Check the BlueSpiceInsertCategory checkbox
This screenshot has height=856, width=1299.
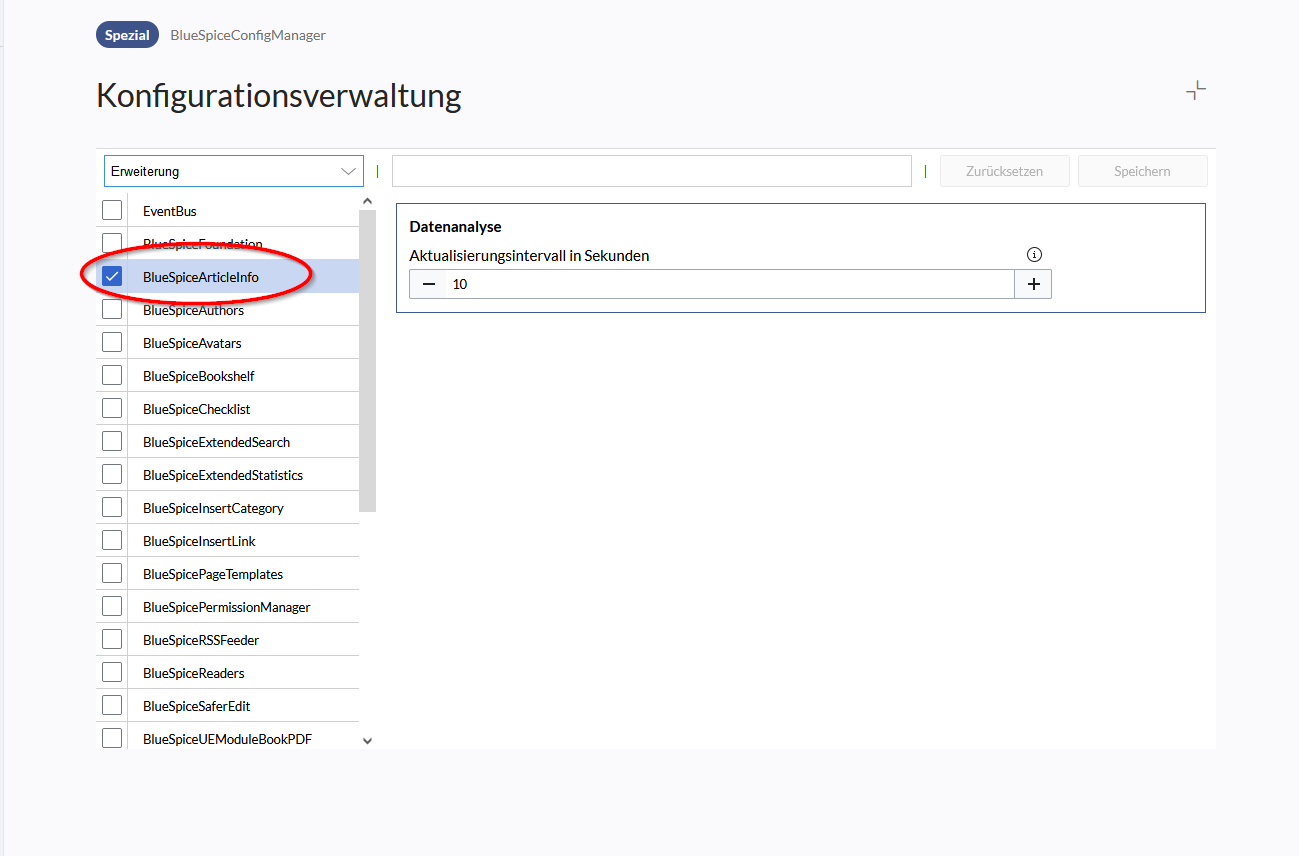pos(112,507)
